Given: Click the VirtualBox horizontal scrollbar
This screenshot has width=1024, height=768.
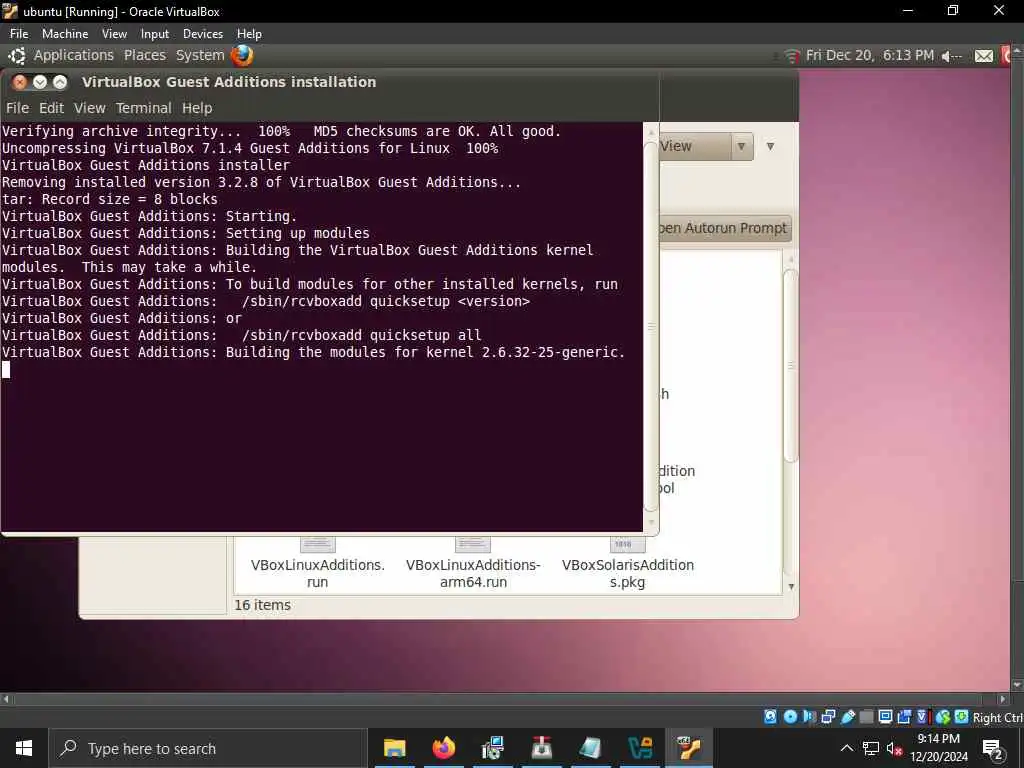Looking at the screenshot, I should pos(498,699).
